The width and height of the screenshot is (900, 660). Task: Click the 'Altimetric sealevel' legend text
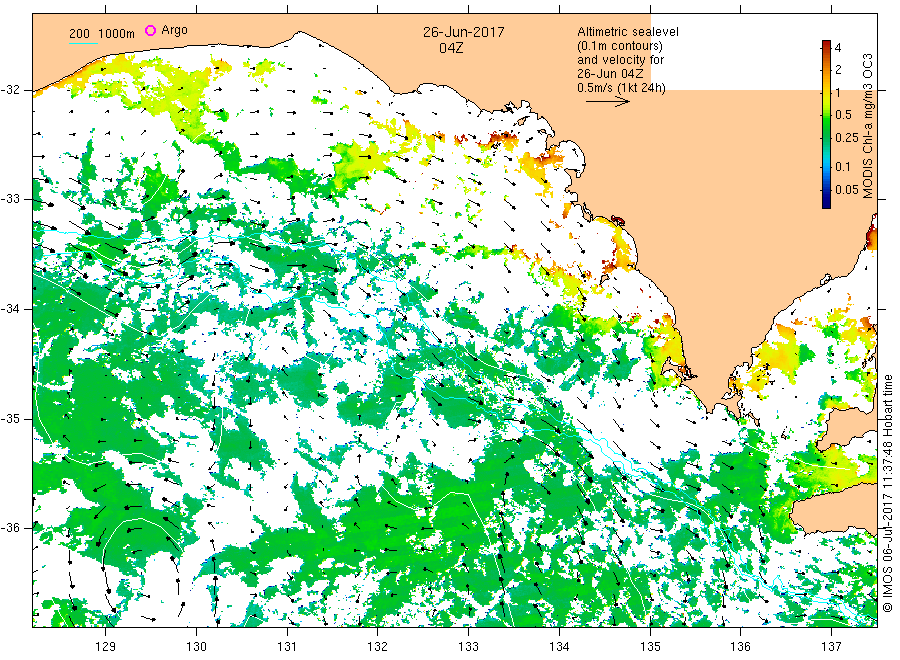point(628,32)
